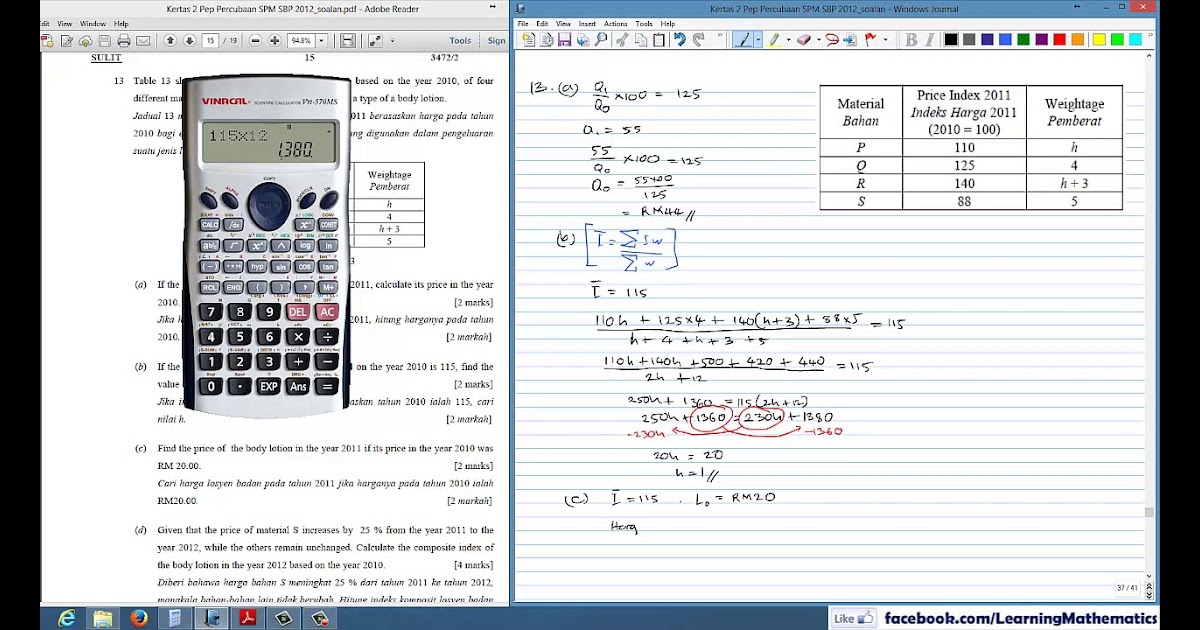Click the Adobe Reader taskbar icon

pyautogui.click(x=247, y=618)
